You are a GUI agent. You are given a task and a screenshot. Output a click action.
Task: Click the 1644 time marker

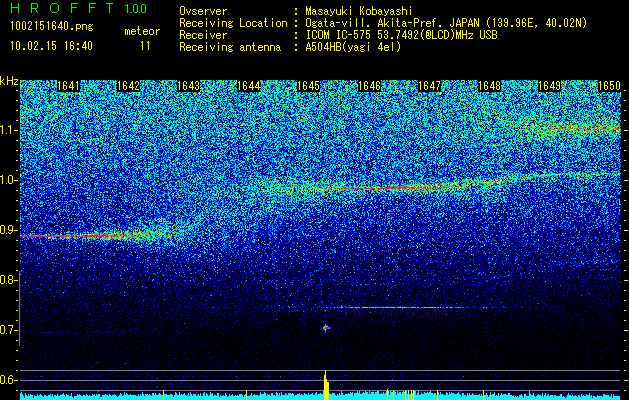click(x=249, y=86)
